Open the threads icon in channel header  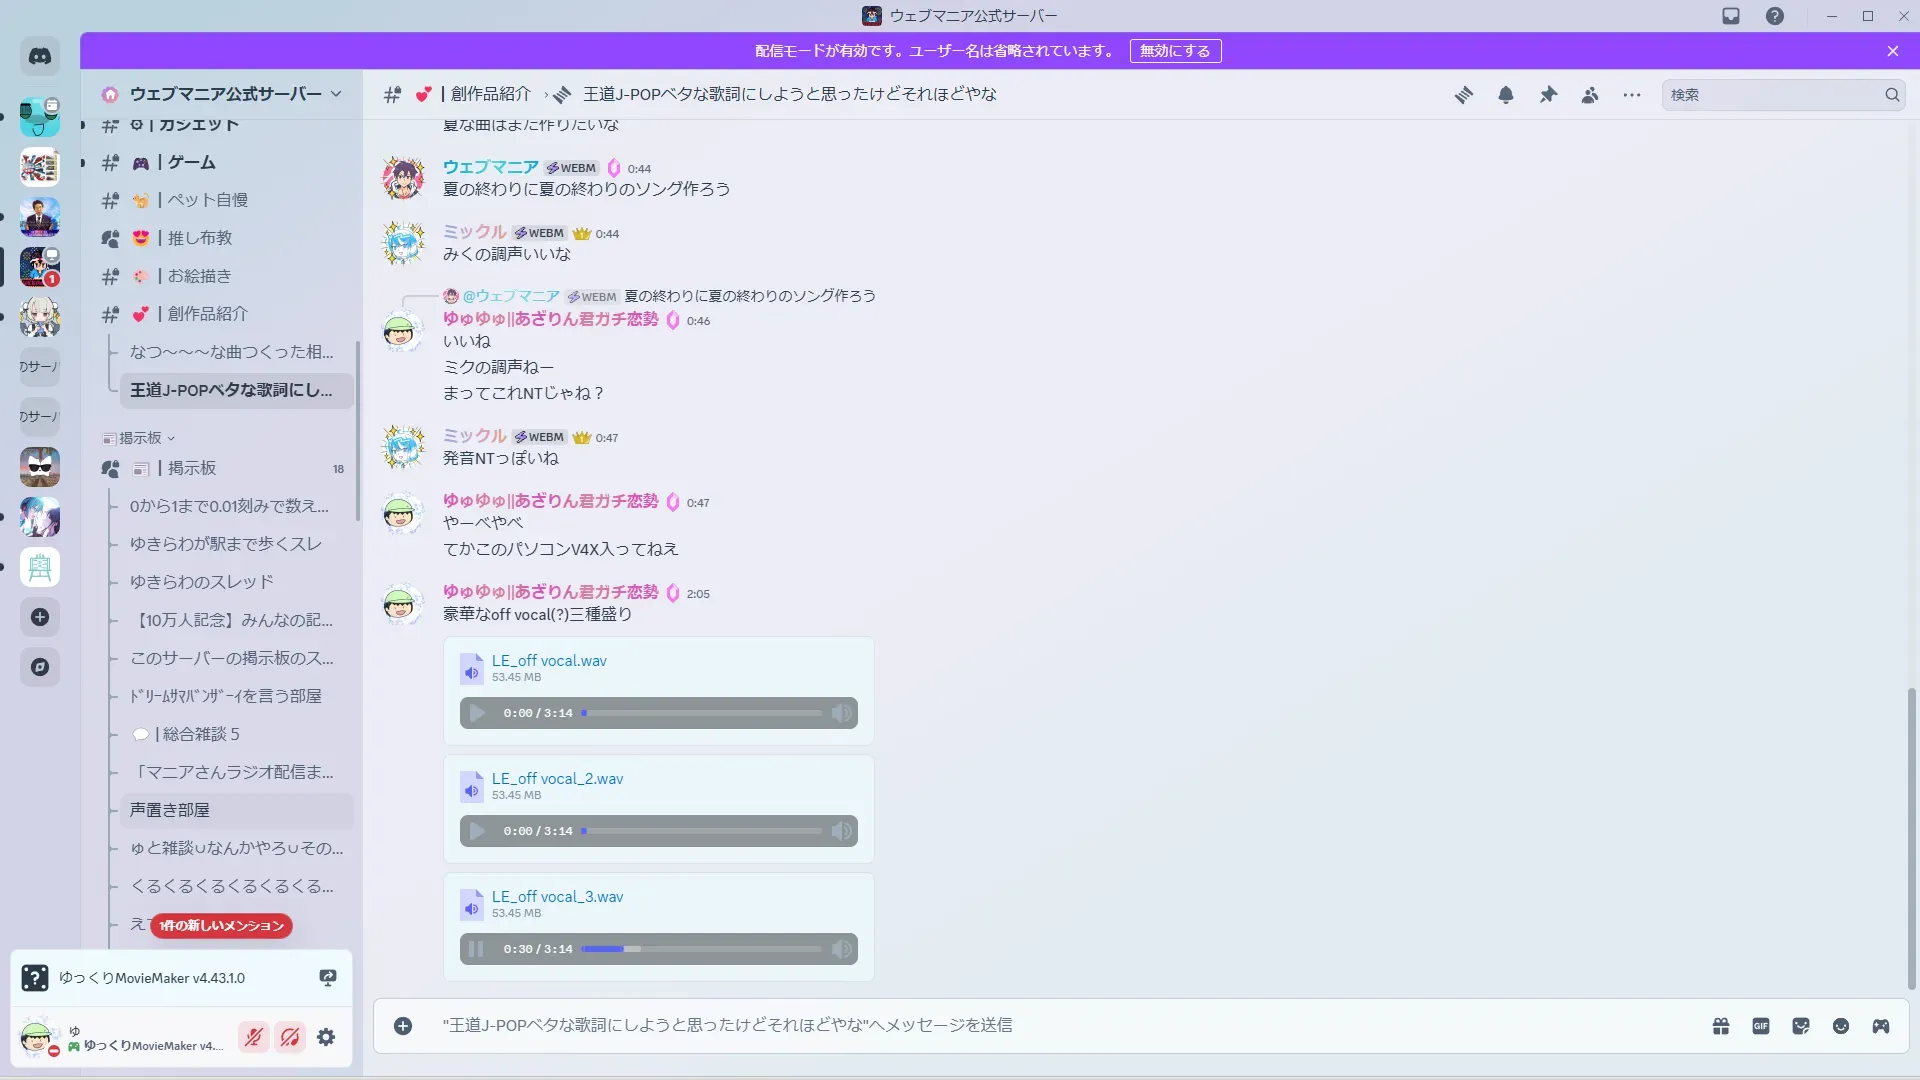(x=1463, y=95)
